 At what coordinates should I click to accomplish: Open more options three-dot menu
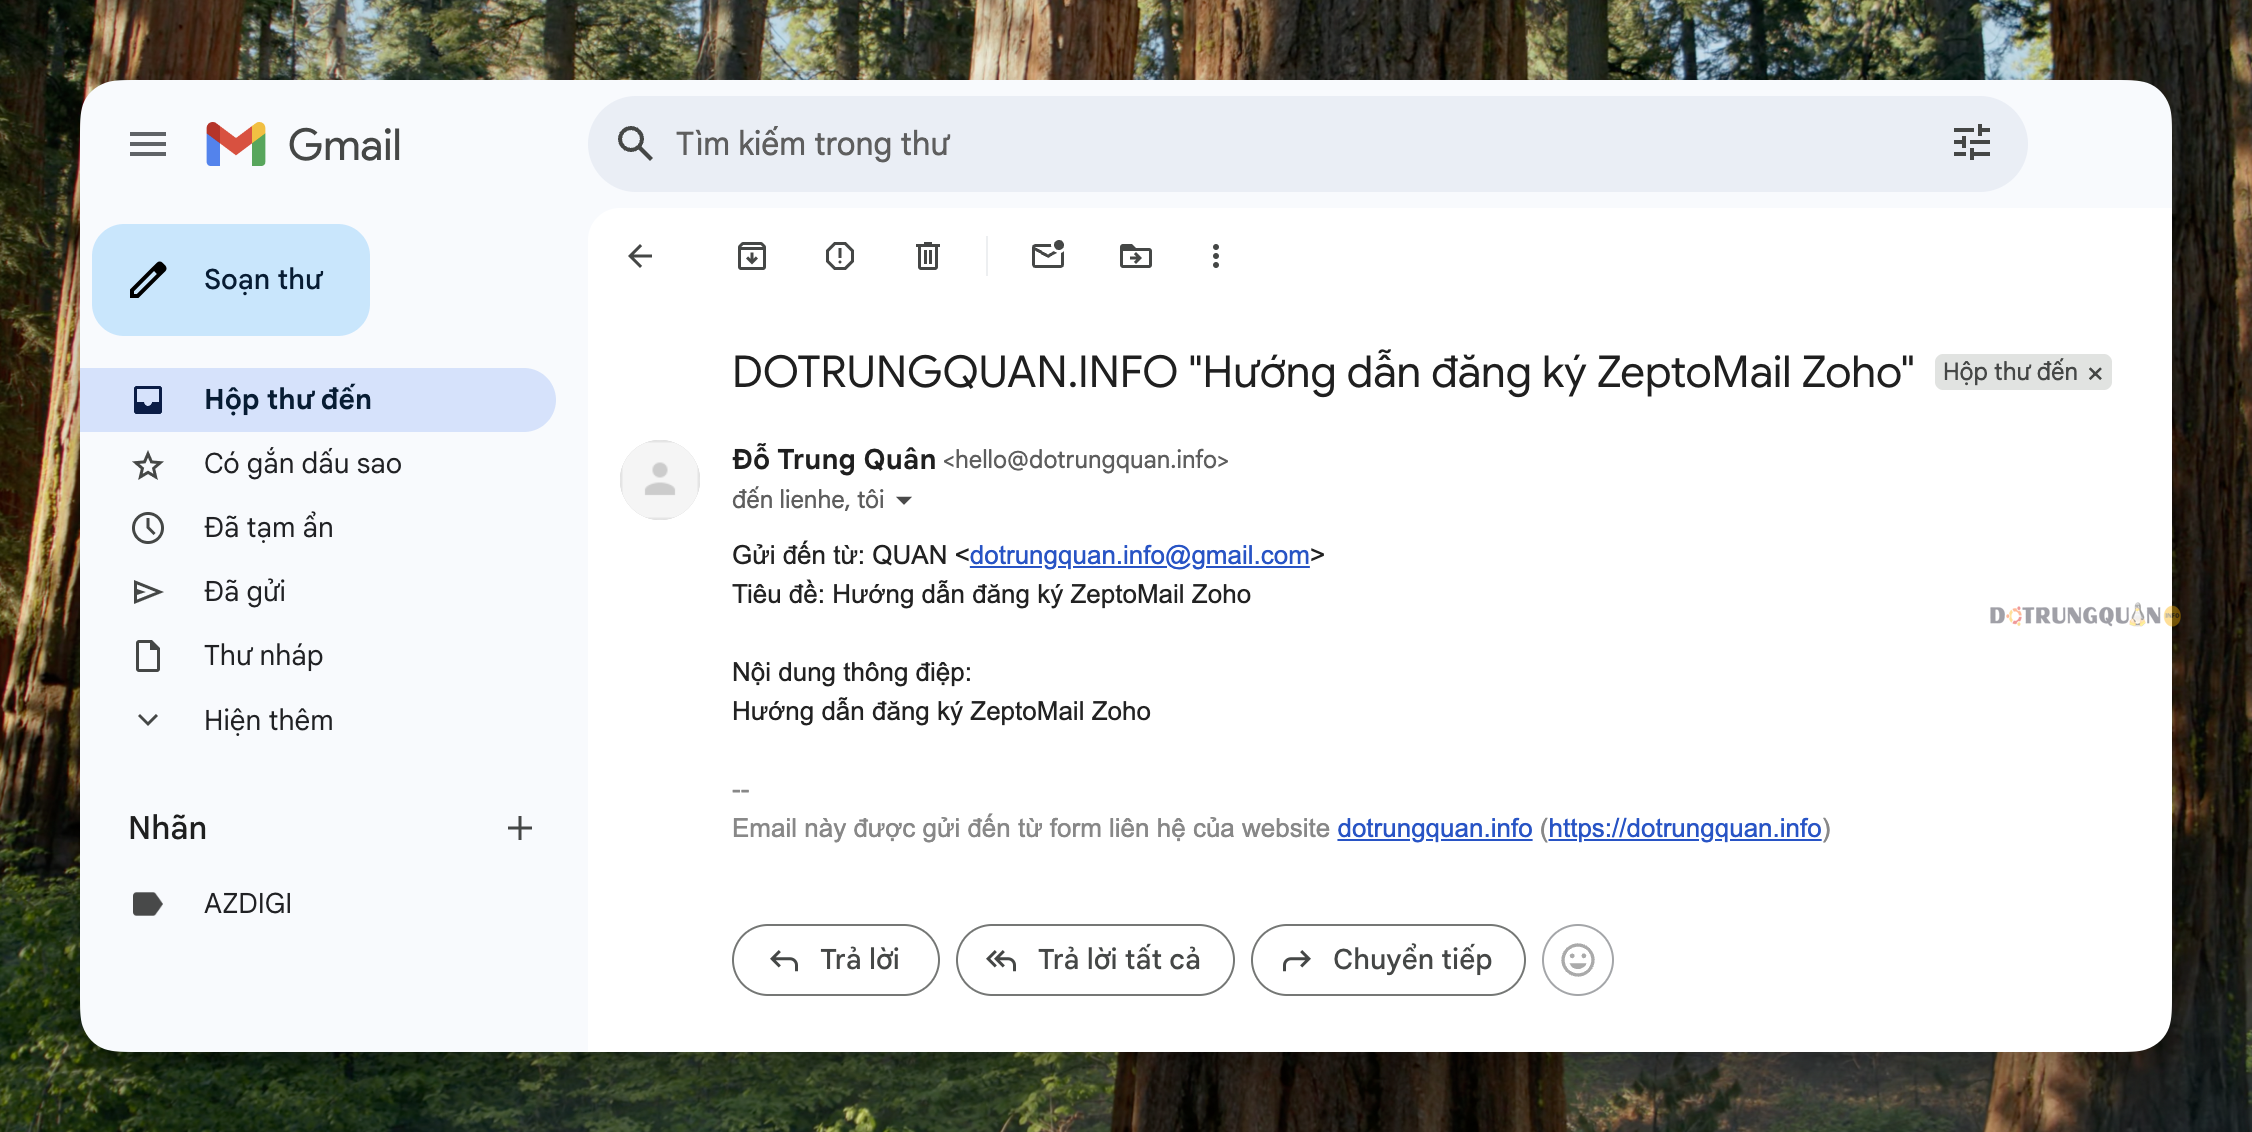pyautogui.click(x=1216, y=256)
